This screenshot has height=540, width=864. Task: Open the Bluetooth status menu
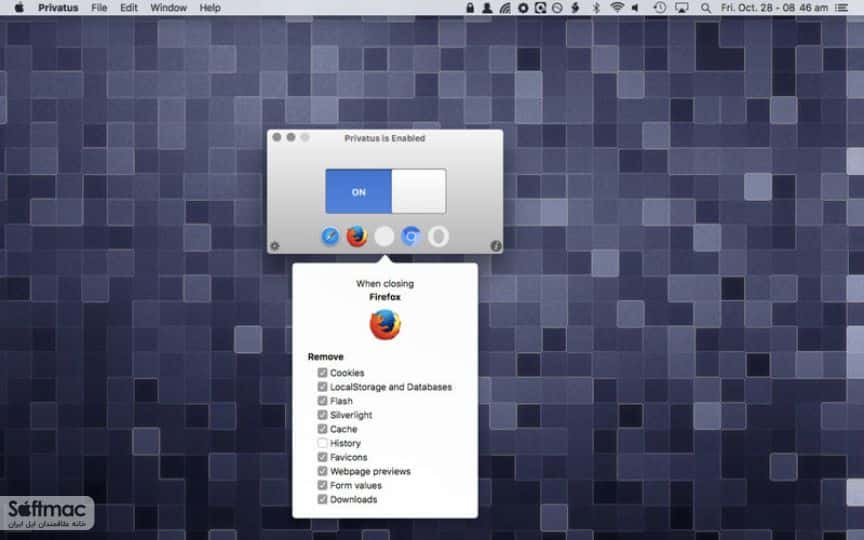click(x=596, y=8)
